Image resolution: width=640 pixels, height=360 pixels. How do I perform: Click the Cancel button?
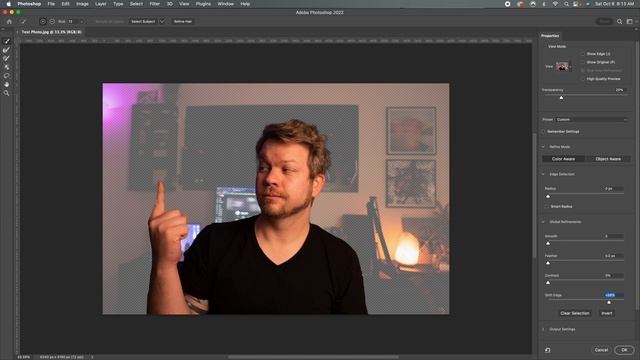pos(601,350)
